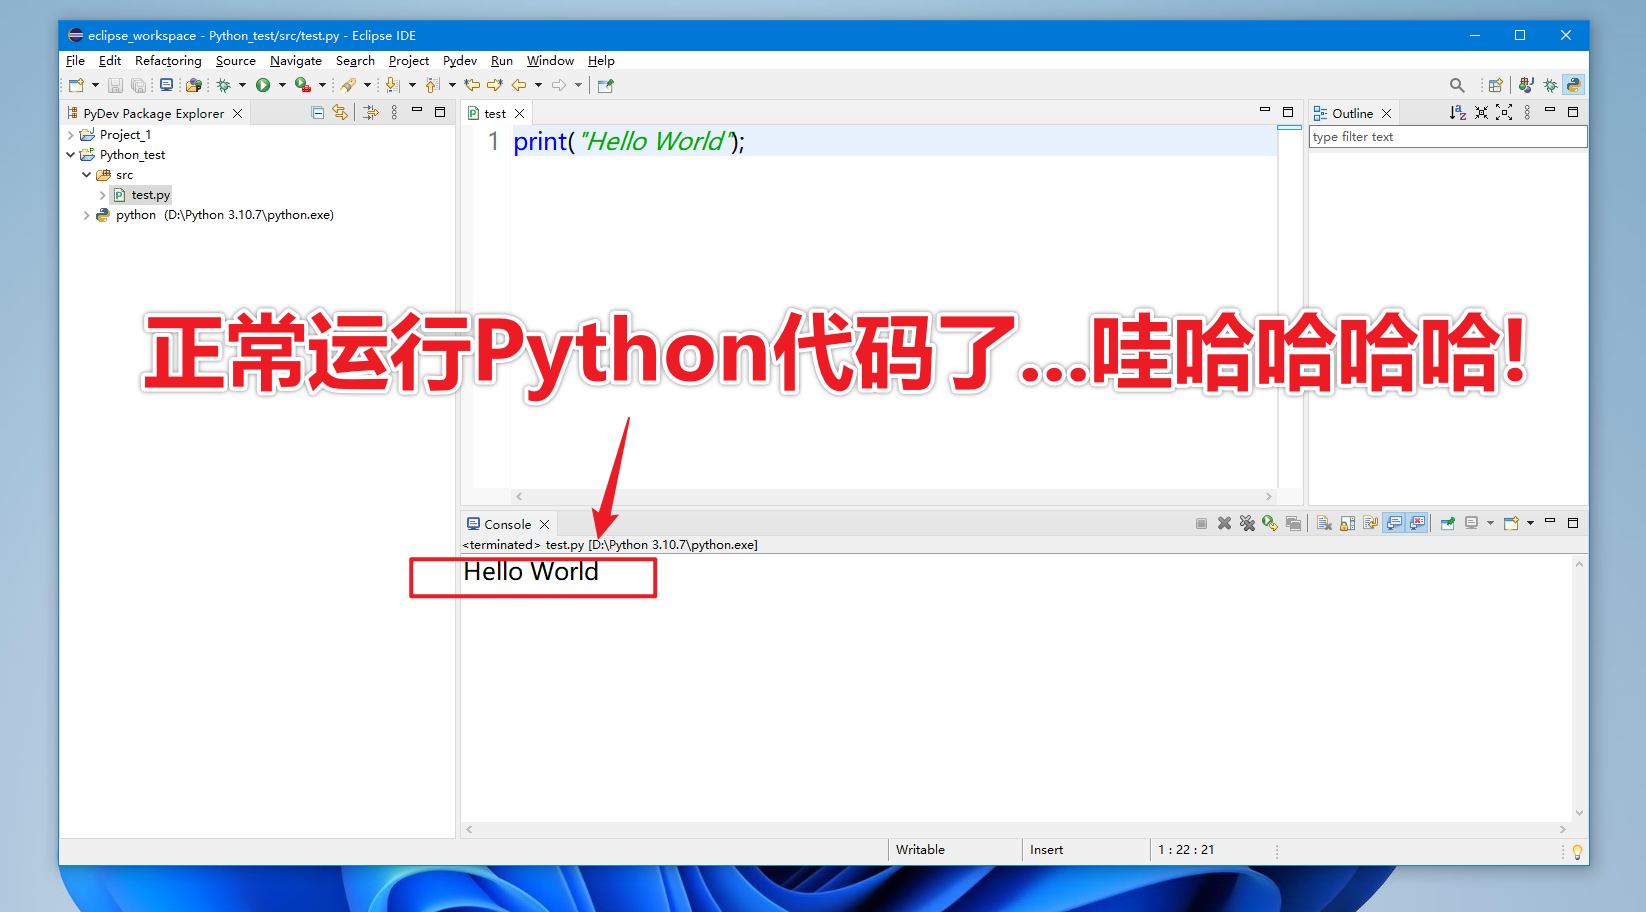Toggle alphabetical sort in Outline view

tap(1458, 113)
